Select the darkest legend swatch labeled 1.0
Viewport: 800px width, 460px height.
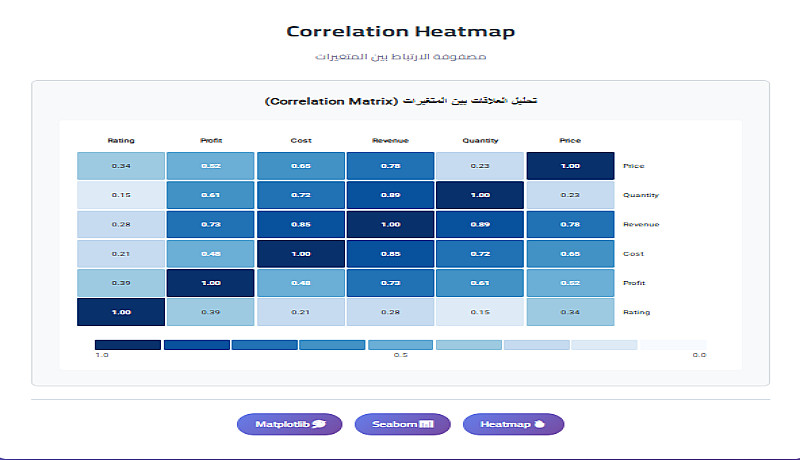(x=128, y=344)
